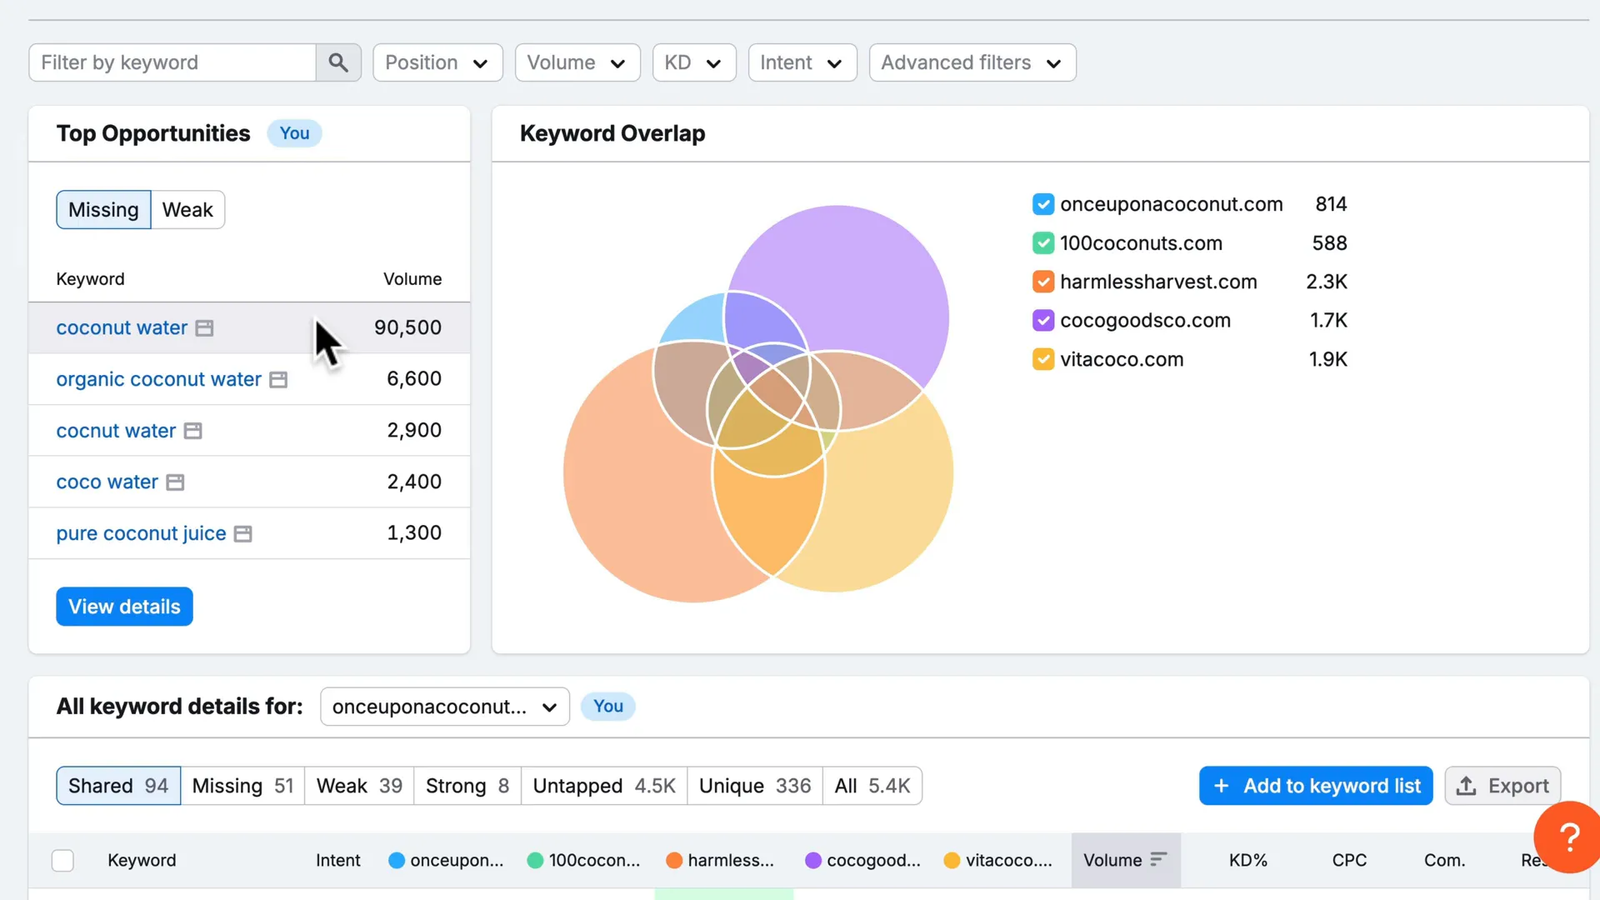Uncheck harmlessharvest.com in the legend
This screenshot has width=1600, height=900.
point(1043,282)
